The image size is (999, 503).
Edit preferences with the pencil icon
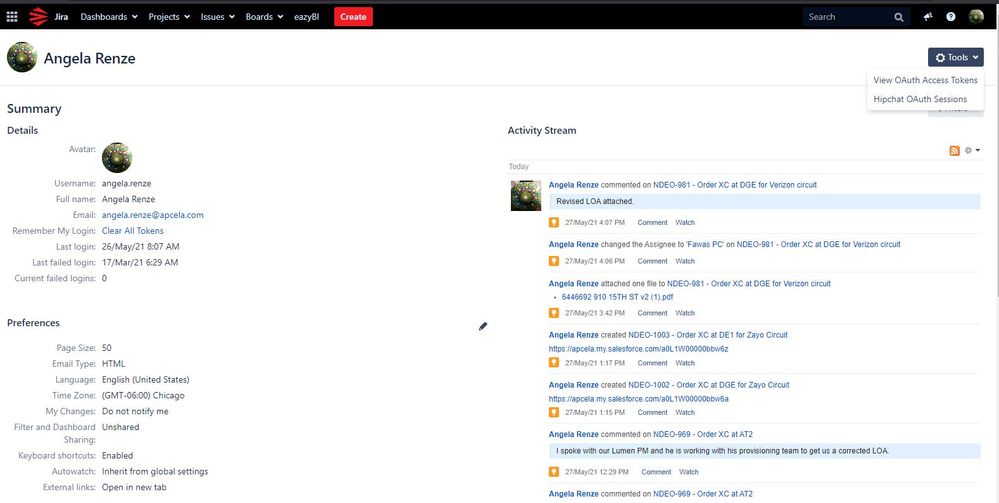coord(483,326)
